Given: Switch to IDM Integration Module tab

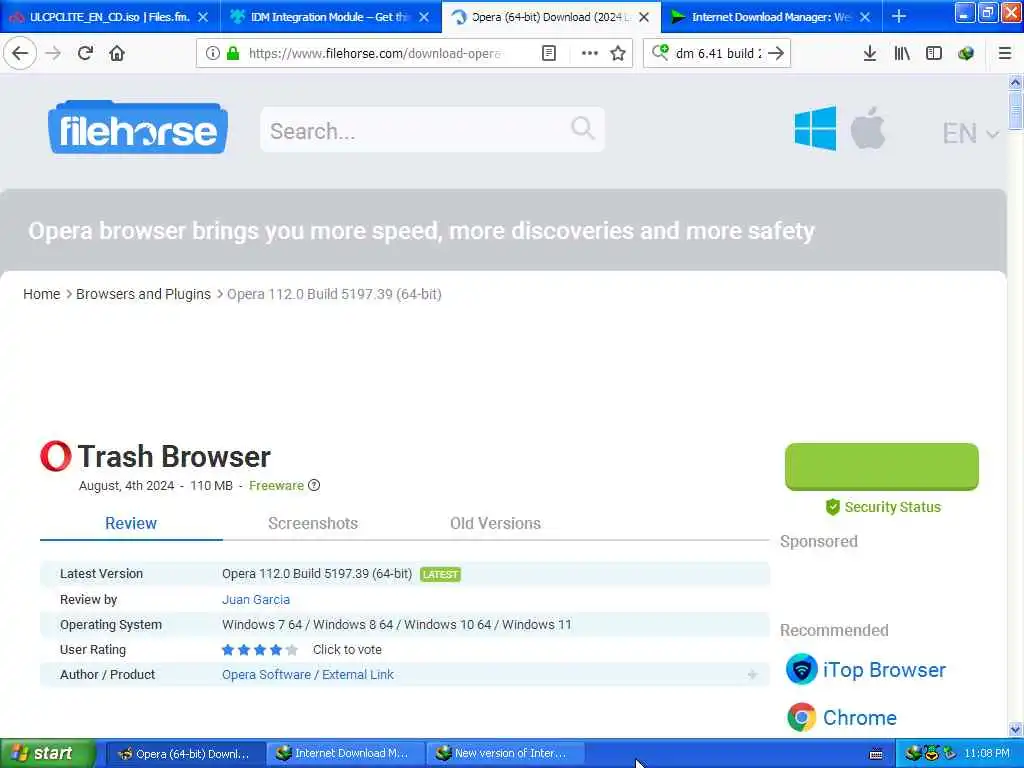Looking at the screenshot, I should coord(328,17).
